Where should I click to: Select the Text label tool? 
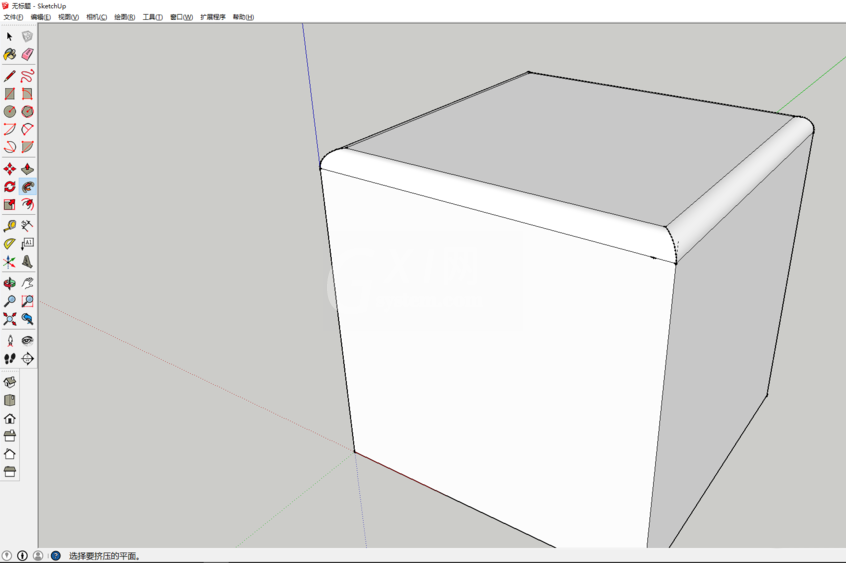(x=28, y=244)
